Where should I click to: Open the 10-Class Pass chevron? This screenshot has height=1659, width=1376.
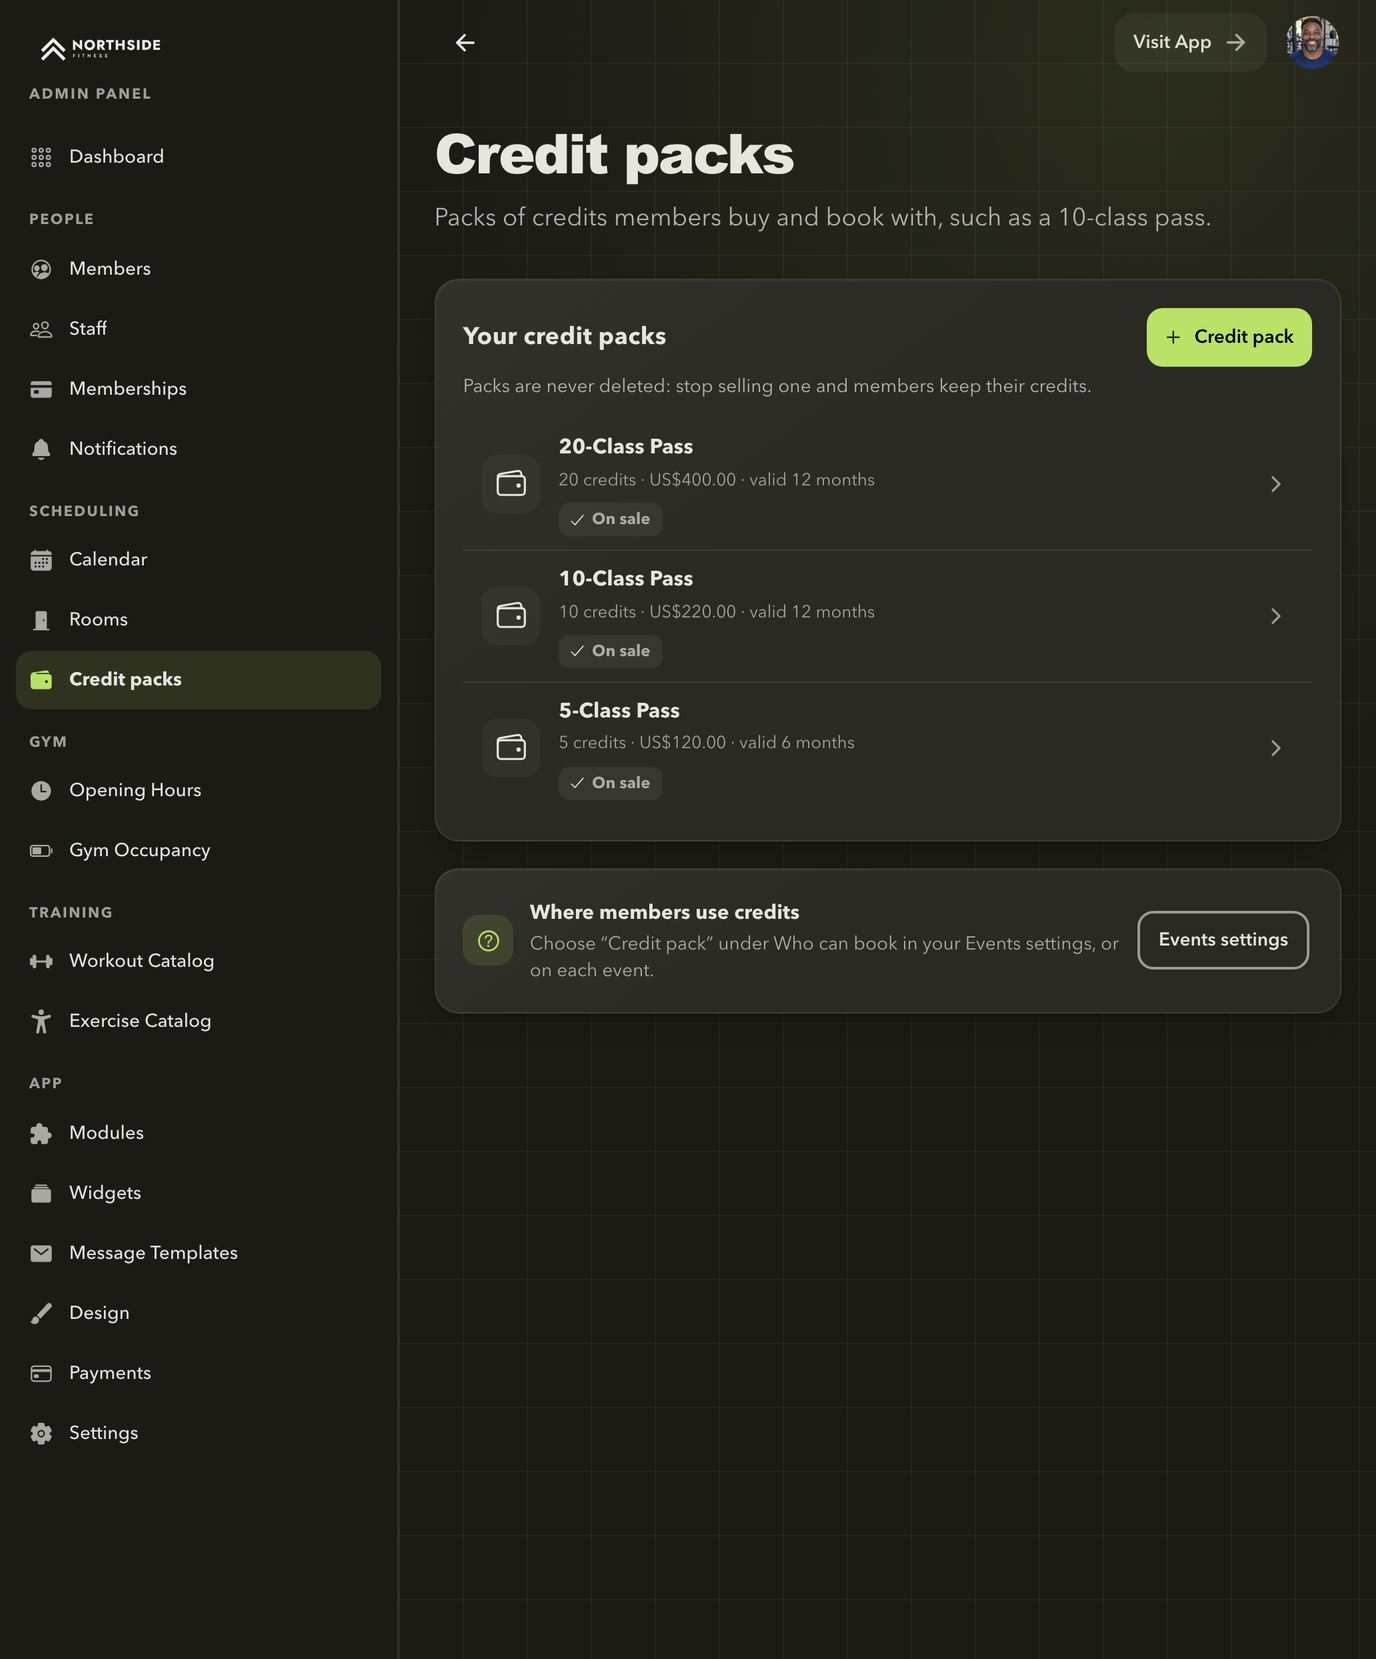pyautogui.click(x=1275, y=616)
